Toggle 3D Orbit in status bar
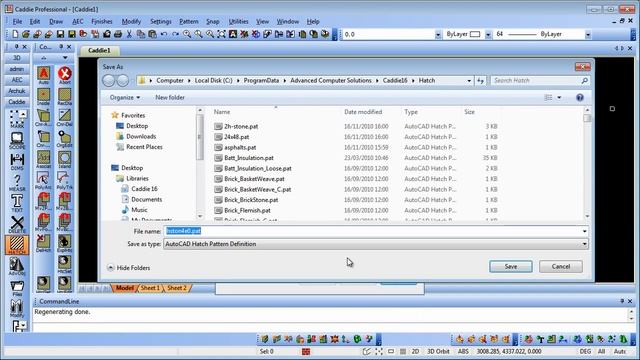The image size is (640, 360). coord(438,351)
